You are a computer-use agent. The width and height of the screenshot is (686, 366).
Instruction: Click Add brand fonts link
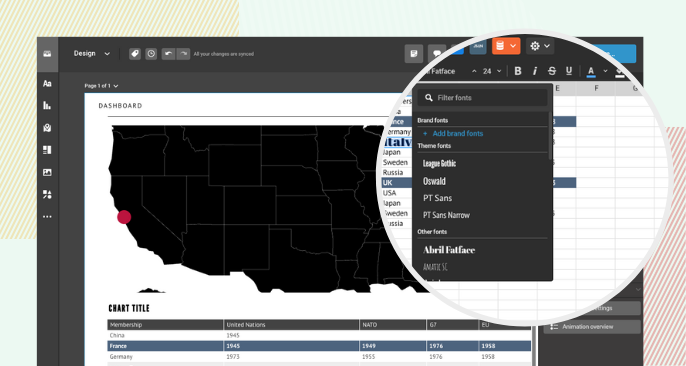click(453, 133)
